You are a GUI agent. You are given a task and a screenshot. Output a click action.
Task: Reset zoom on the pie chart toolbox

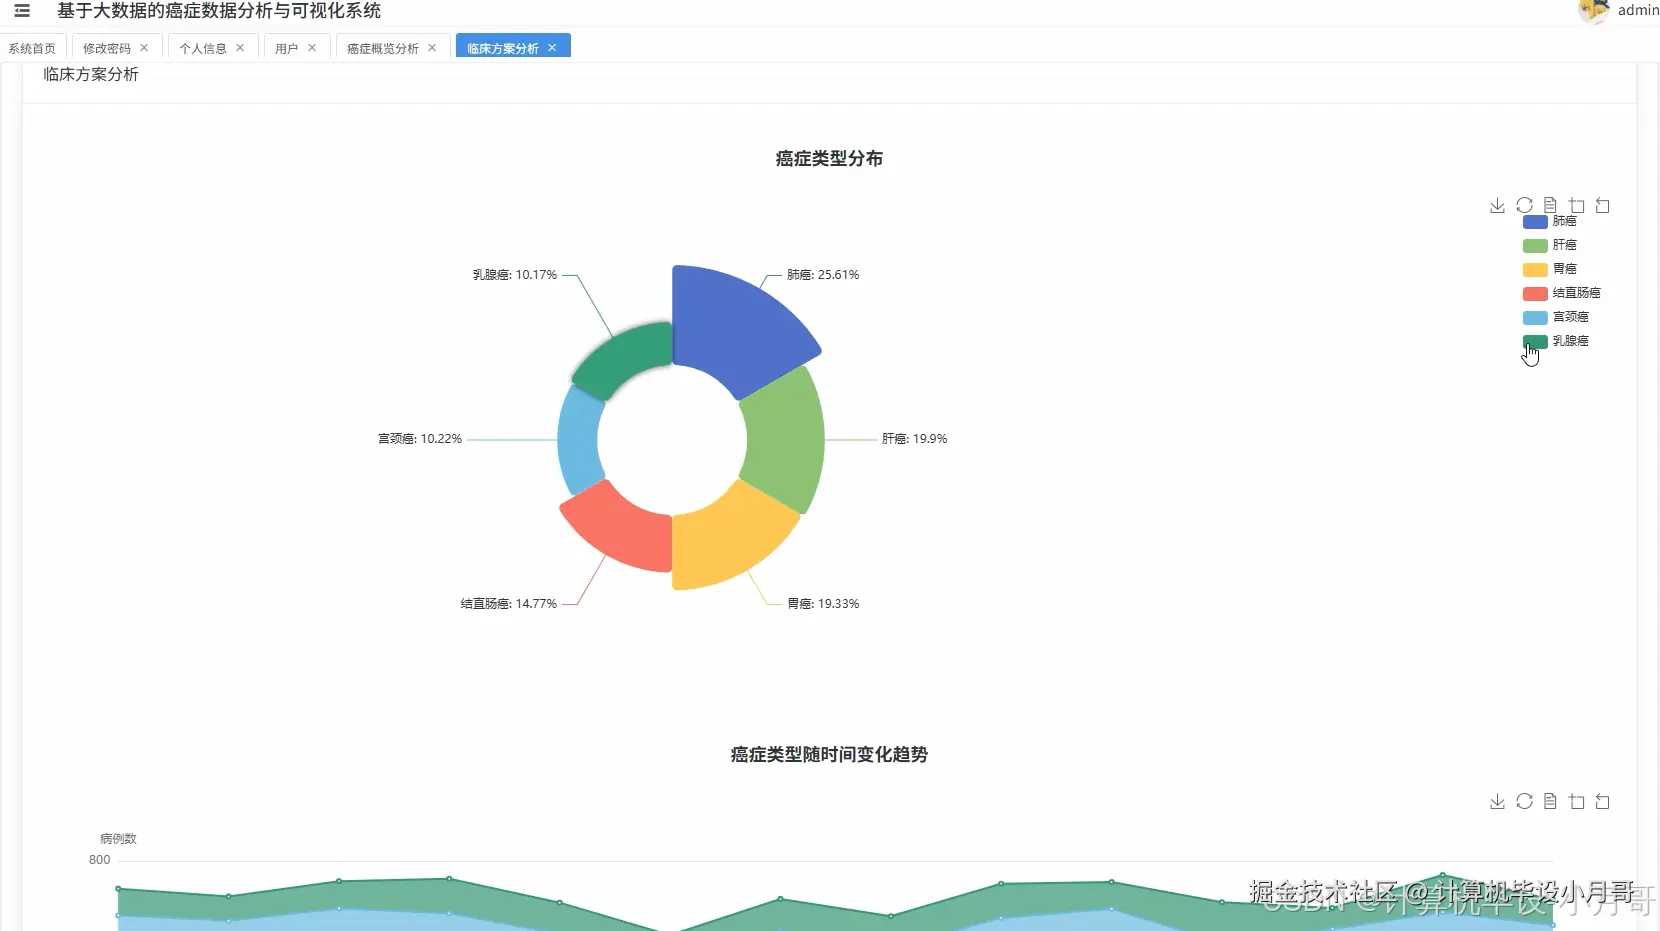click(x=1604, y=205)
